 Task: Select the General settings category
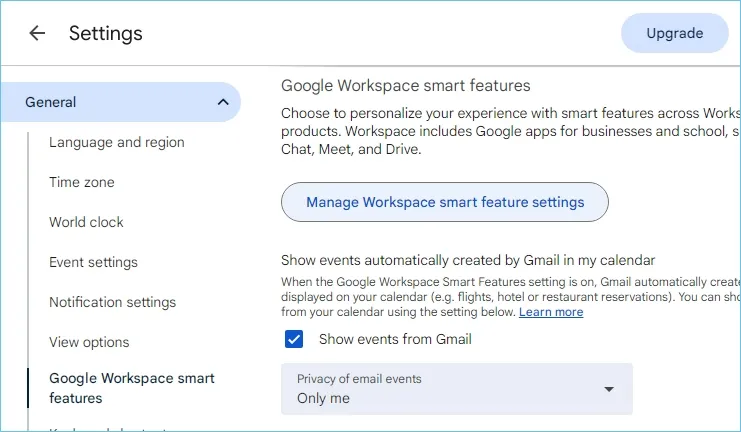[x=121, y=102]
